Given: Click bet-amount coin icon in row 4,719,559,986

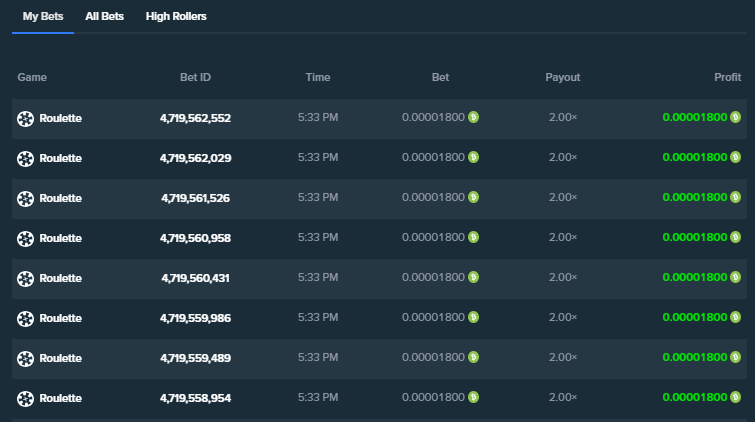Looking at the screenshot, I should coord(473,317).
